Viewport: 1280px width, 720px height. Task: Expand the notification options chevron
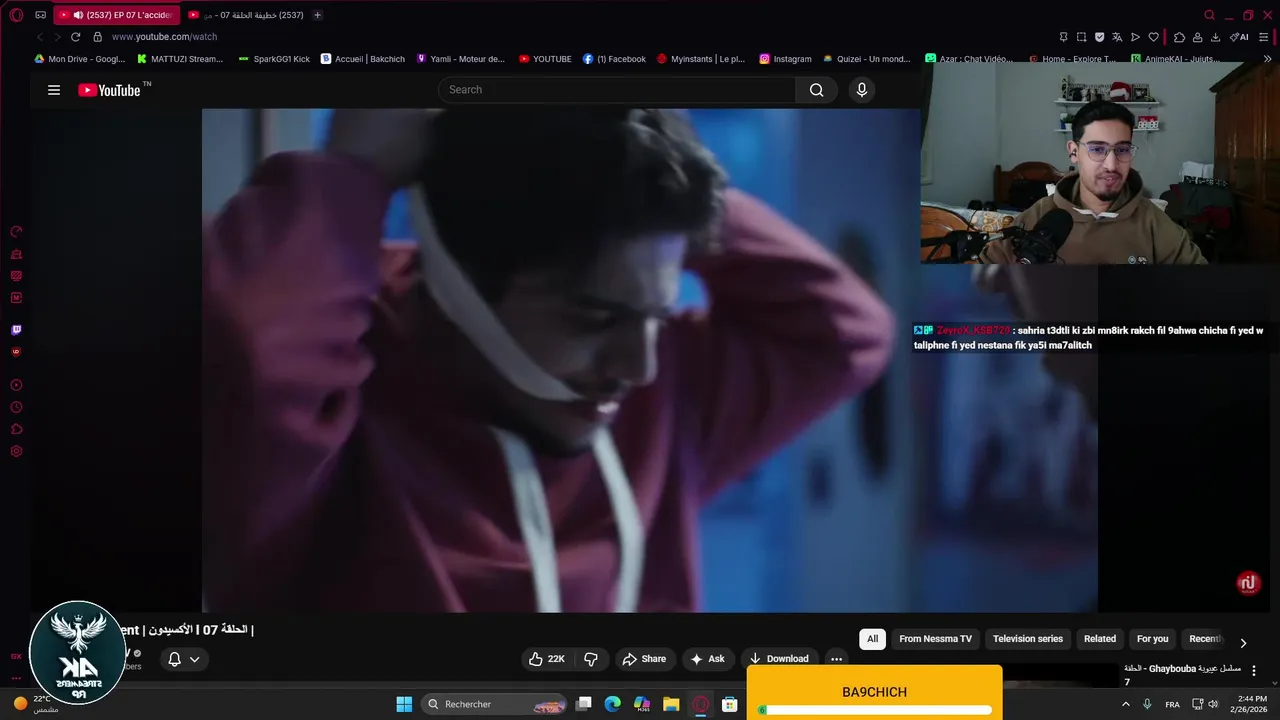pyautogui.click(x=195, y=659)
